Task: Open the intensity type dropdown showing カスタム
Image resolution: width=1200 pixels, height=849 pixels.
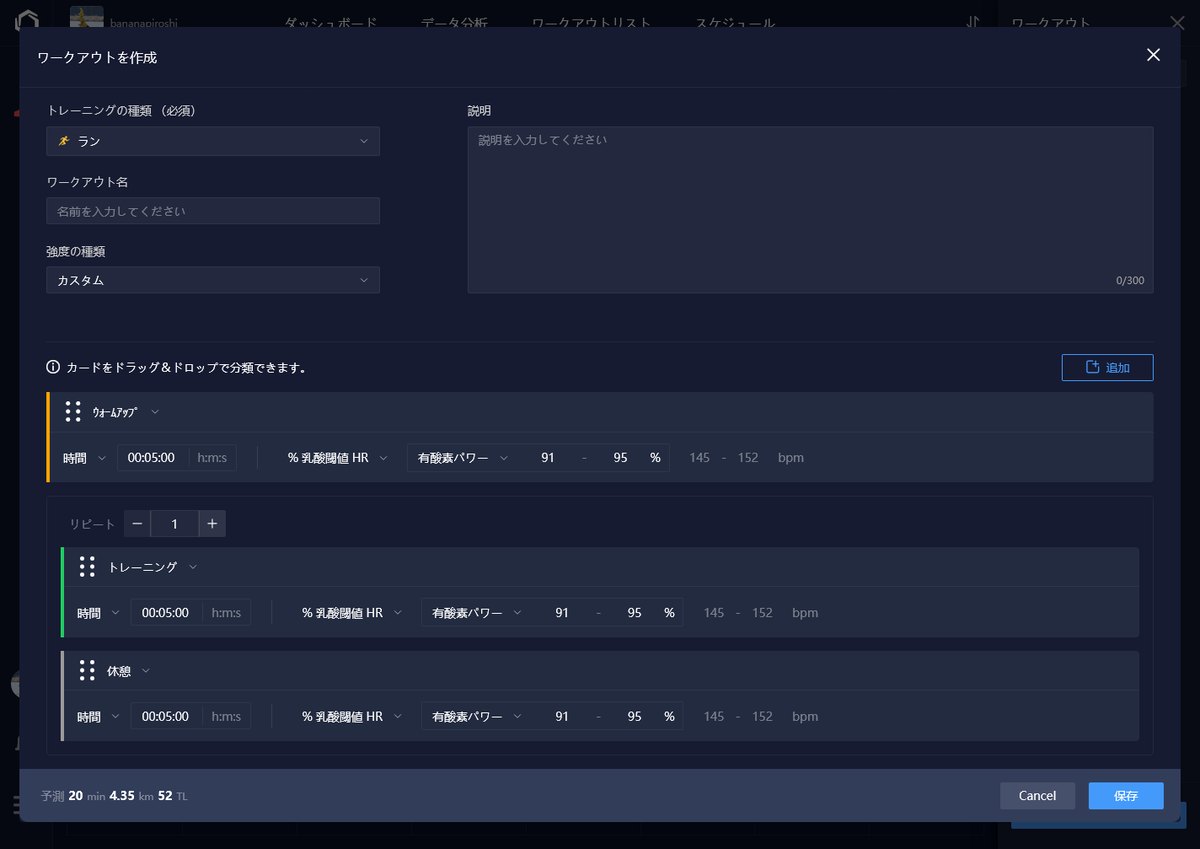Action: coord(213,280)
